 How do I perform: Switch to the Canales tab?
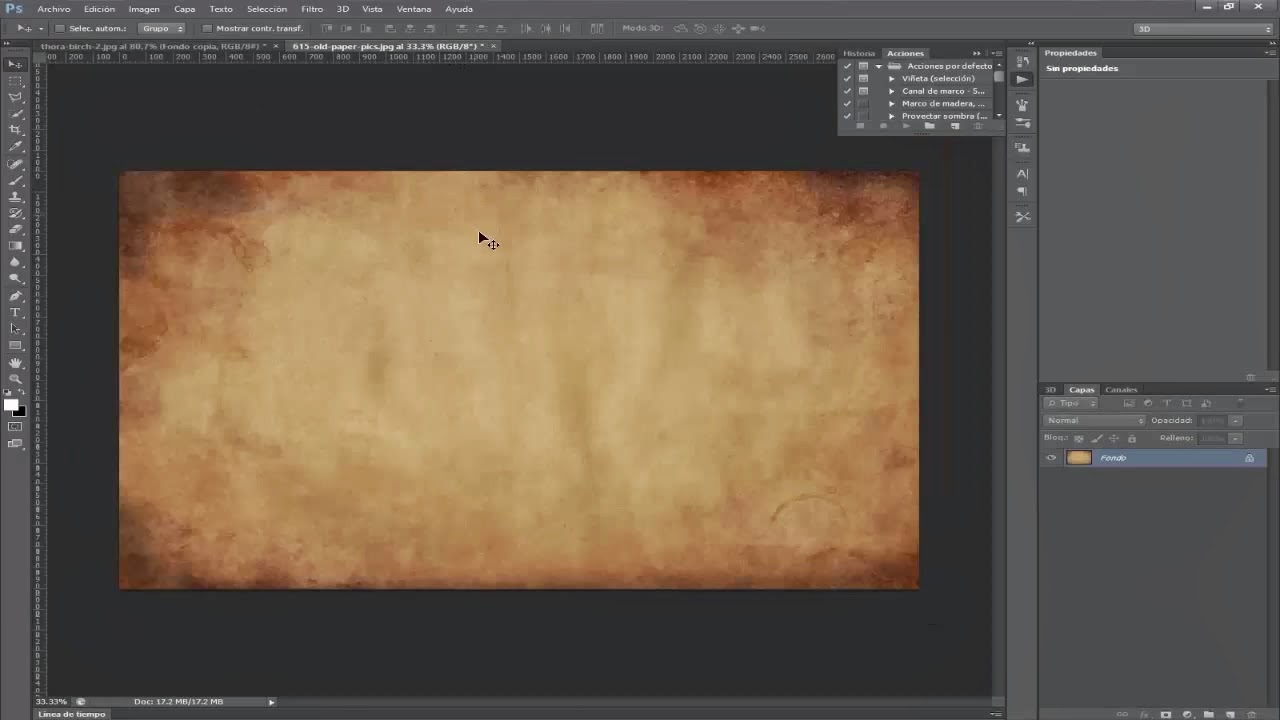(1121, 389)
